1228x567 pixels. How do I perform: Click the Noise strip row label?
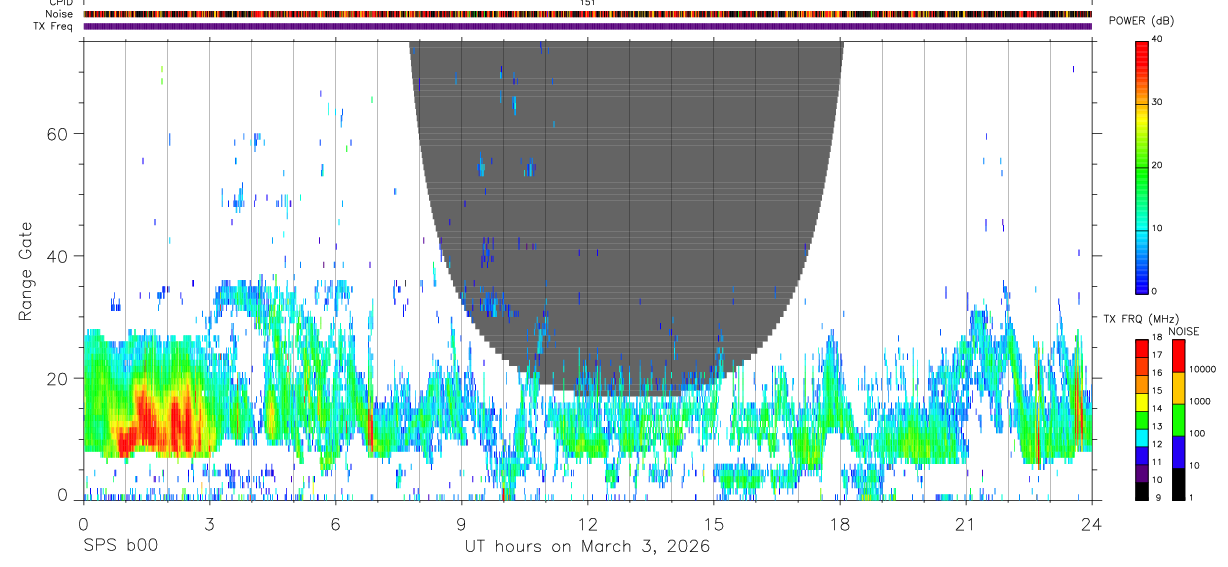pyautogui.click(x=59, y=14)
